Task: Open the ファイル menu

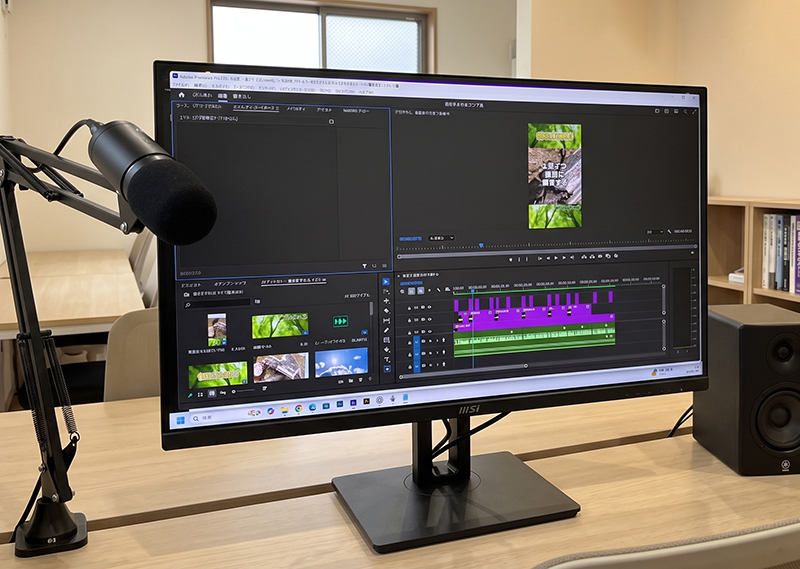Action: pyautogui.click(x=181, y=85)
